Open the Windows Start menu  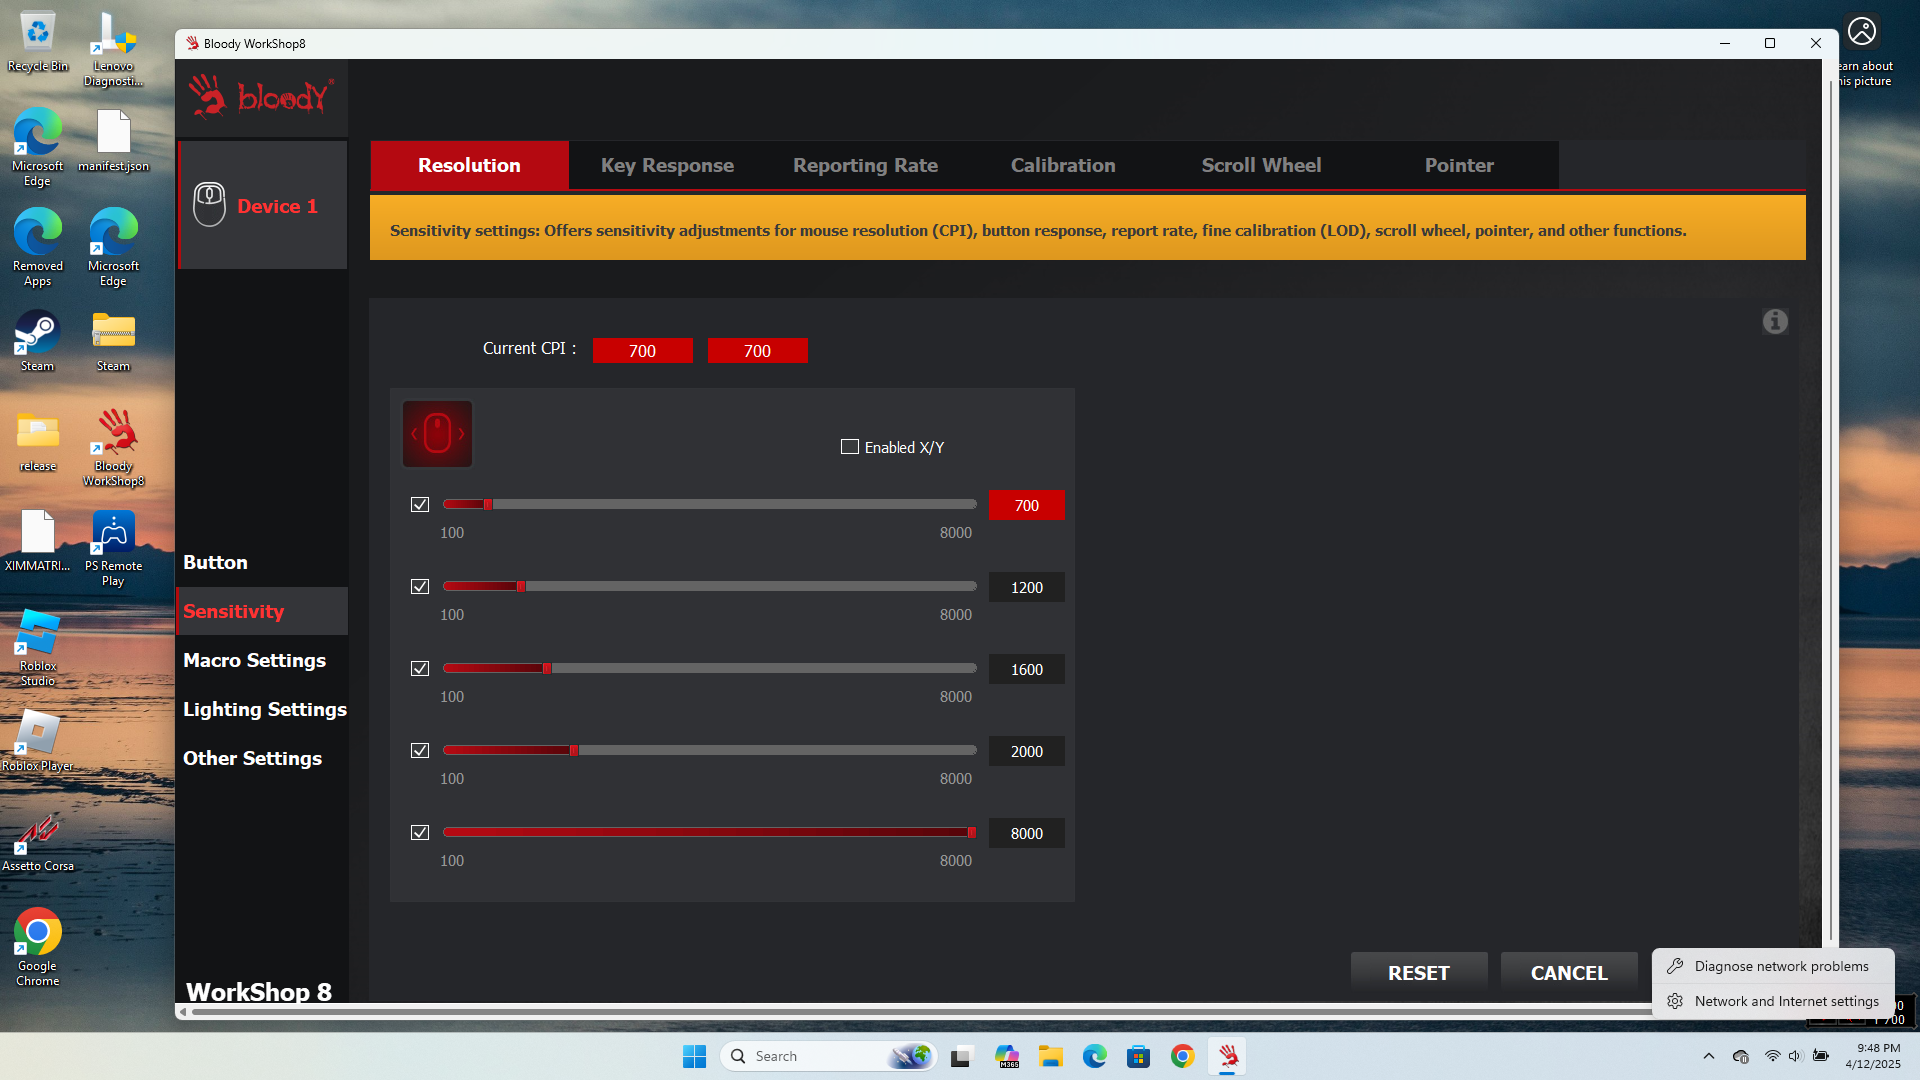pyautogui.click(x=694, y=1056)
